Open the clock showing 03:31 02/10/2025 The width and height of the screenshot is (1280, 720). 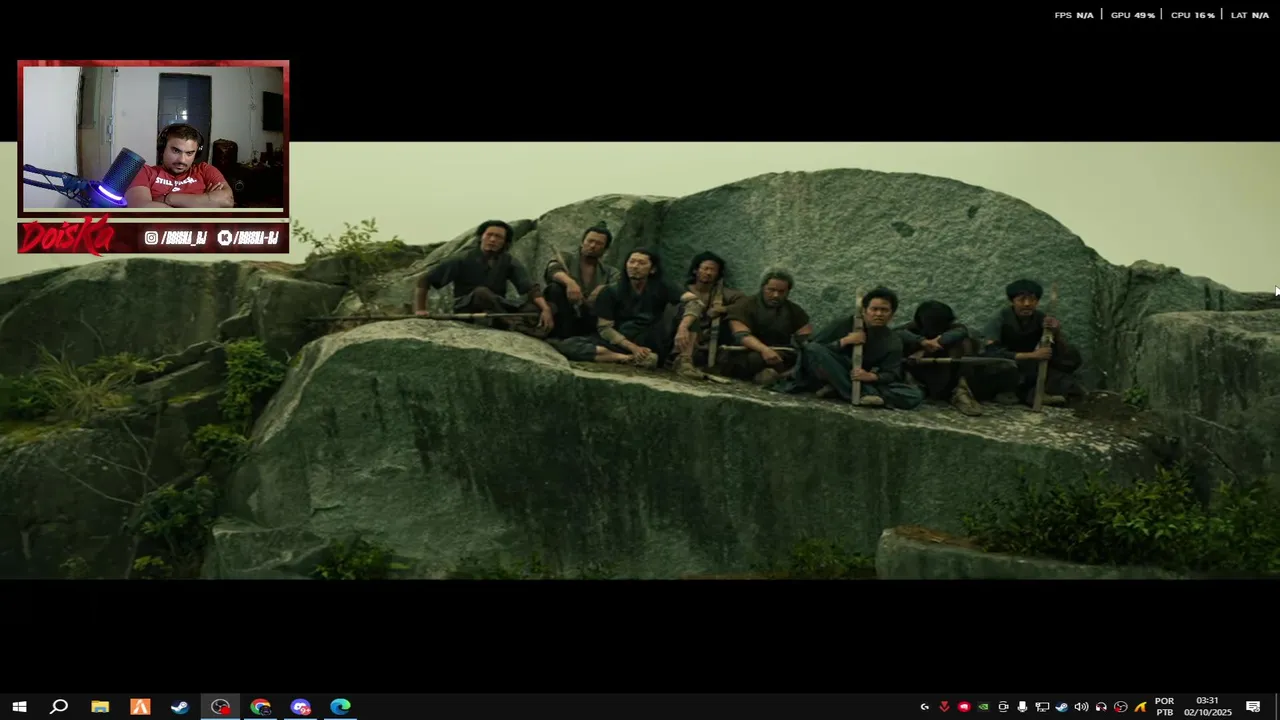(x=1207, y=706)
